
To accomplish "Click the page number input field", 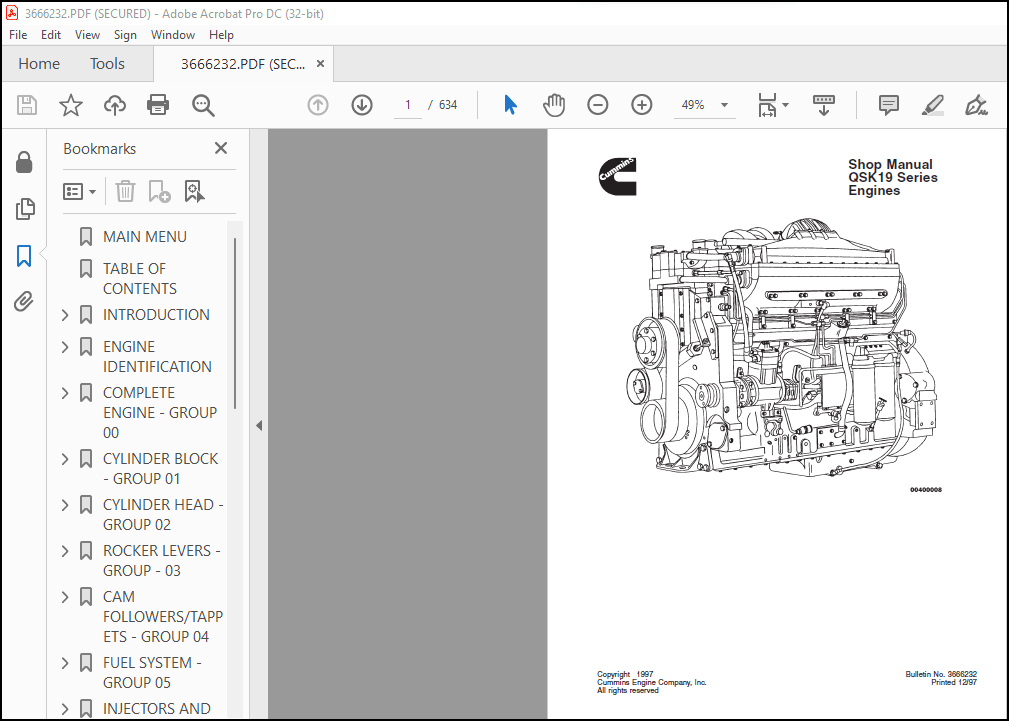I will coord(407,105).
